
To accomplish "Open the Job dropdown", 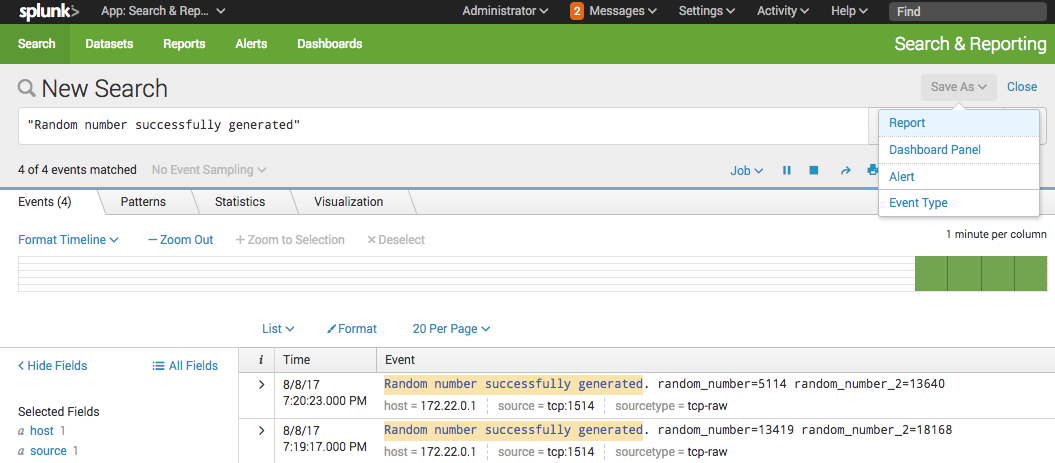I will pos(746,171).
